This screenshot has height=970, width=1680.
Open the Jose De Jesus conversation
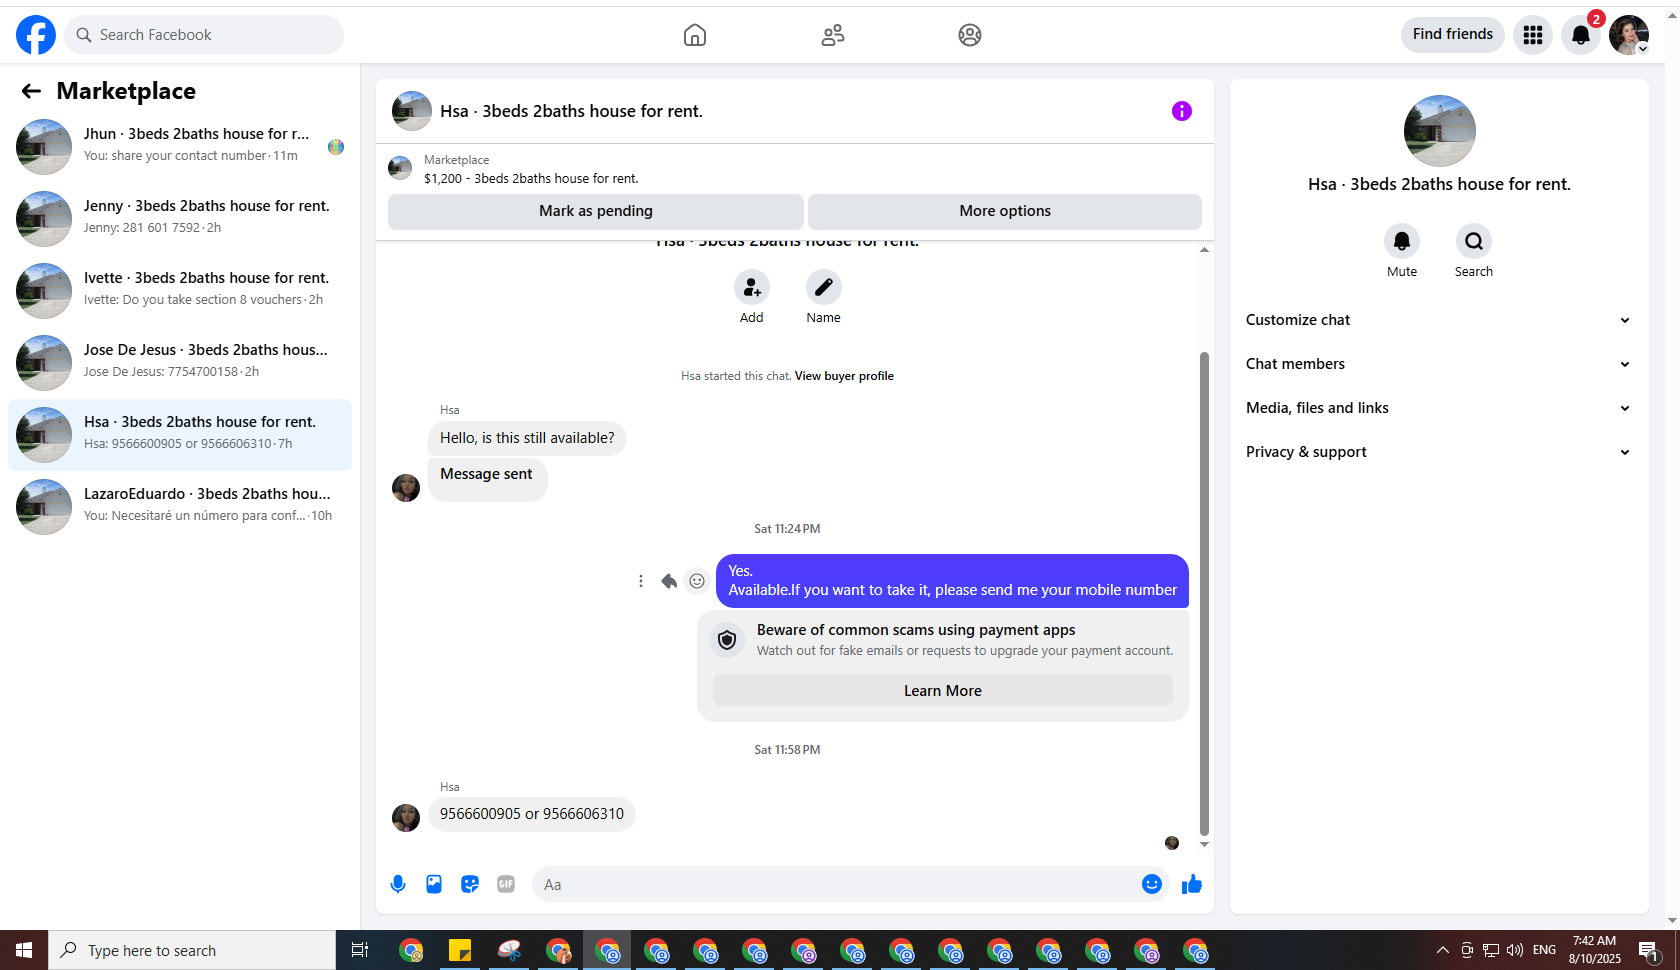click(180, 363)
